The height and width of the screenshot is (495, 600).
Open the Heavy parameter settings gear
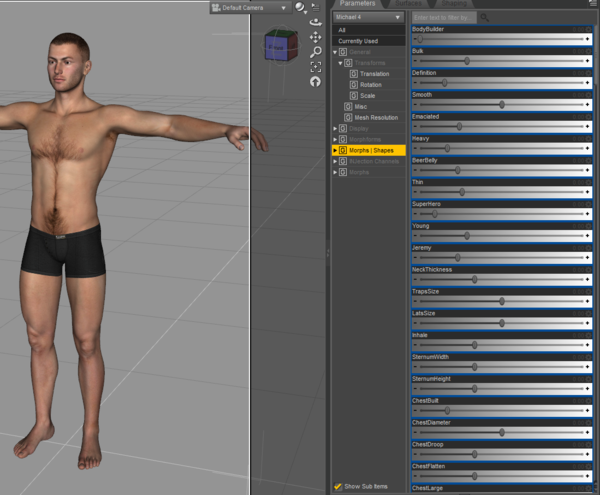pos(589,139)
